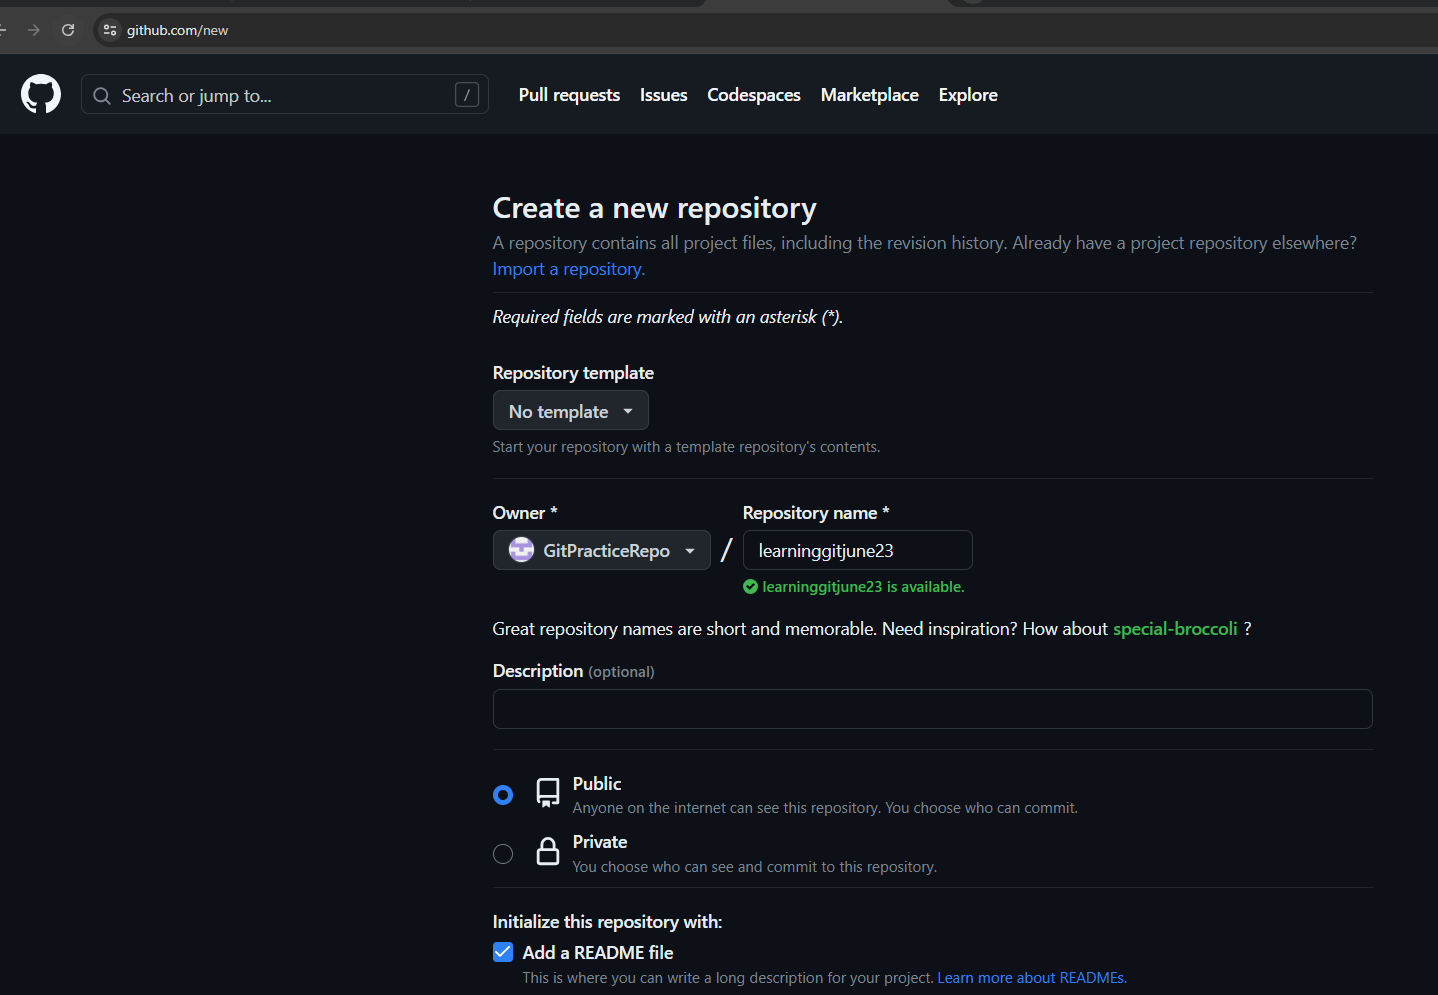Uncheck the Add a README file checkbox
The height and width of the screenshot is (995, 1438).
pos(503,952)
